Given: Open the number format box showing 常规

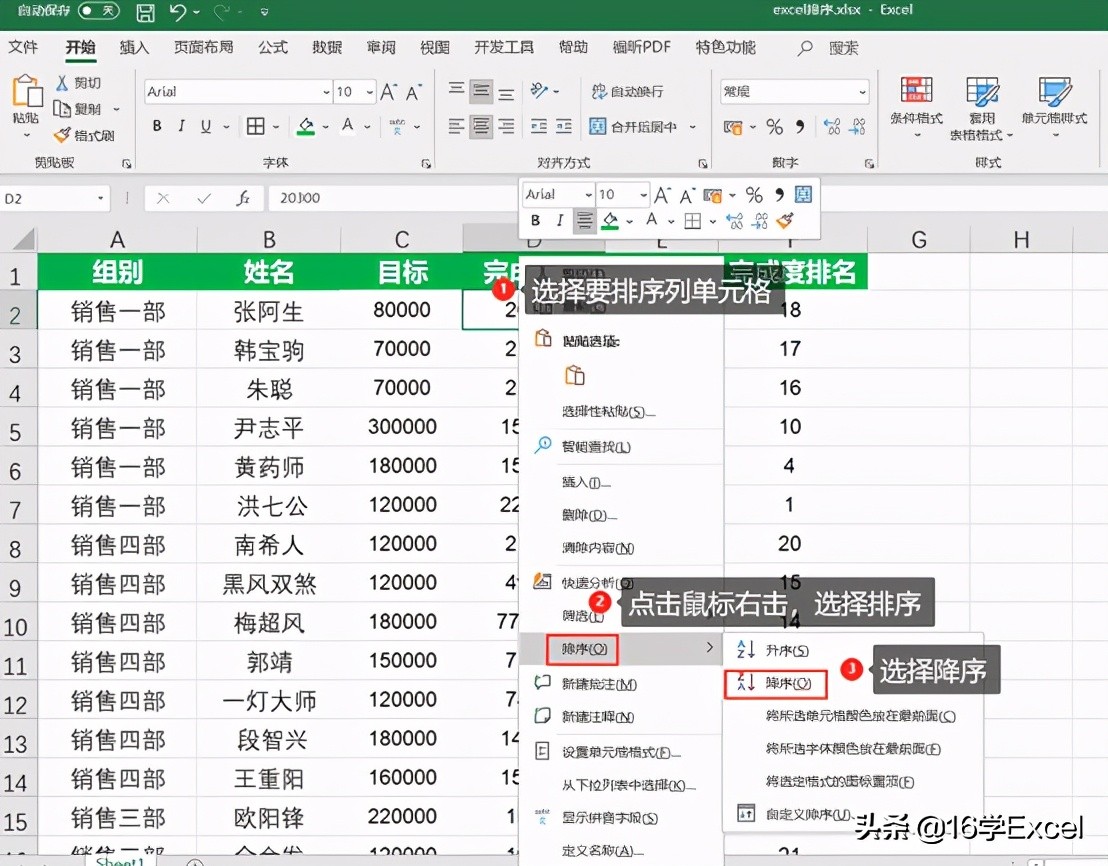Looking at the screenshot, I should tap(794, 92).
